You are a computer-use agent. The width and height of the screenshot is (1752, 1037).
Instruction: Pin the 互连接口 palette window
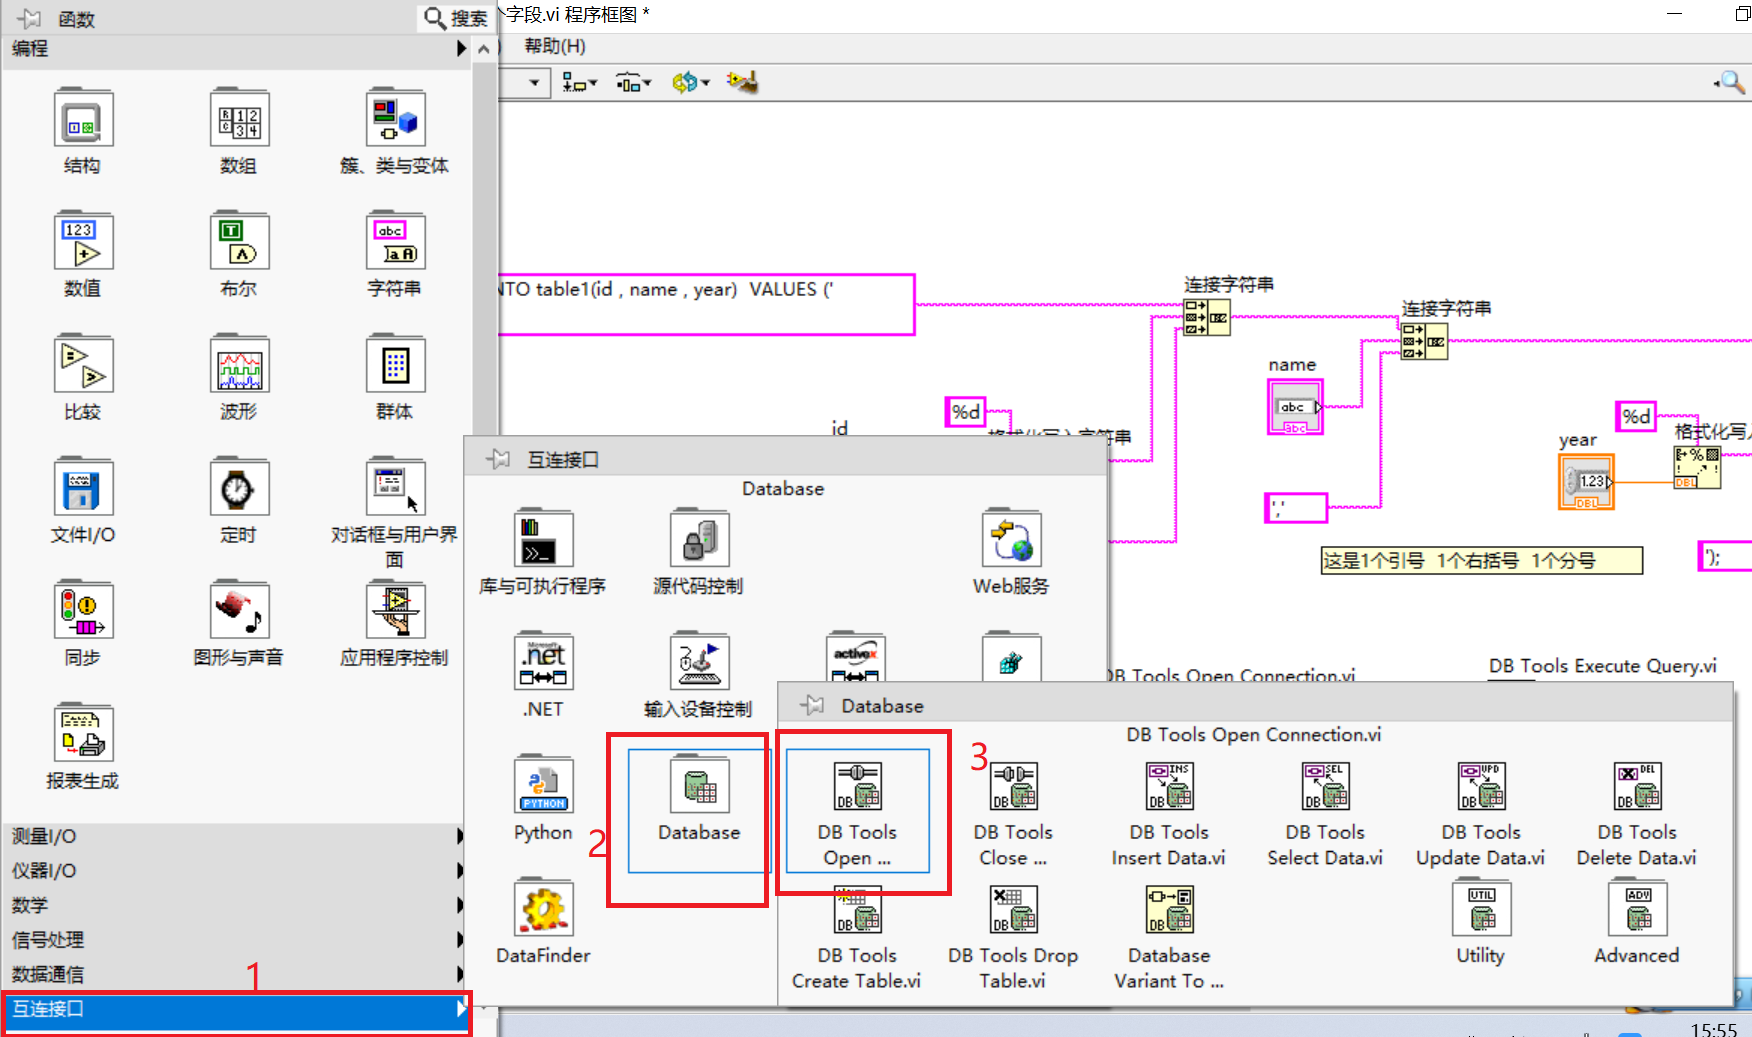coord(497,458)
